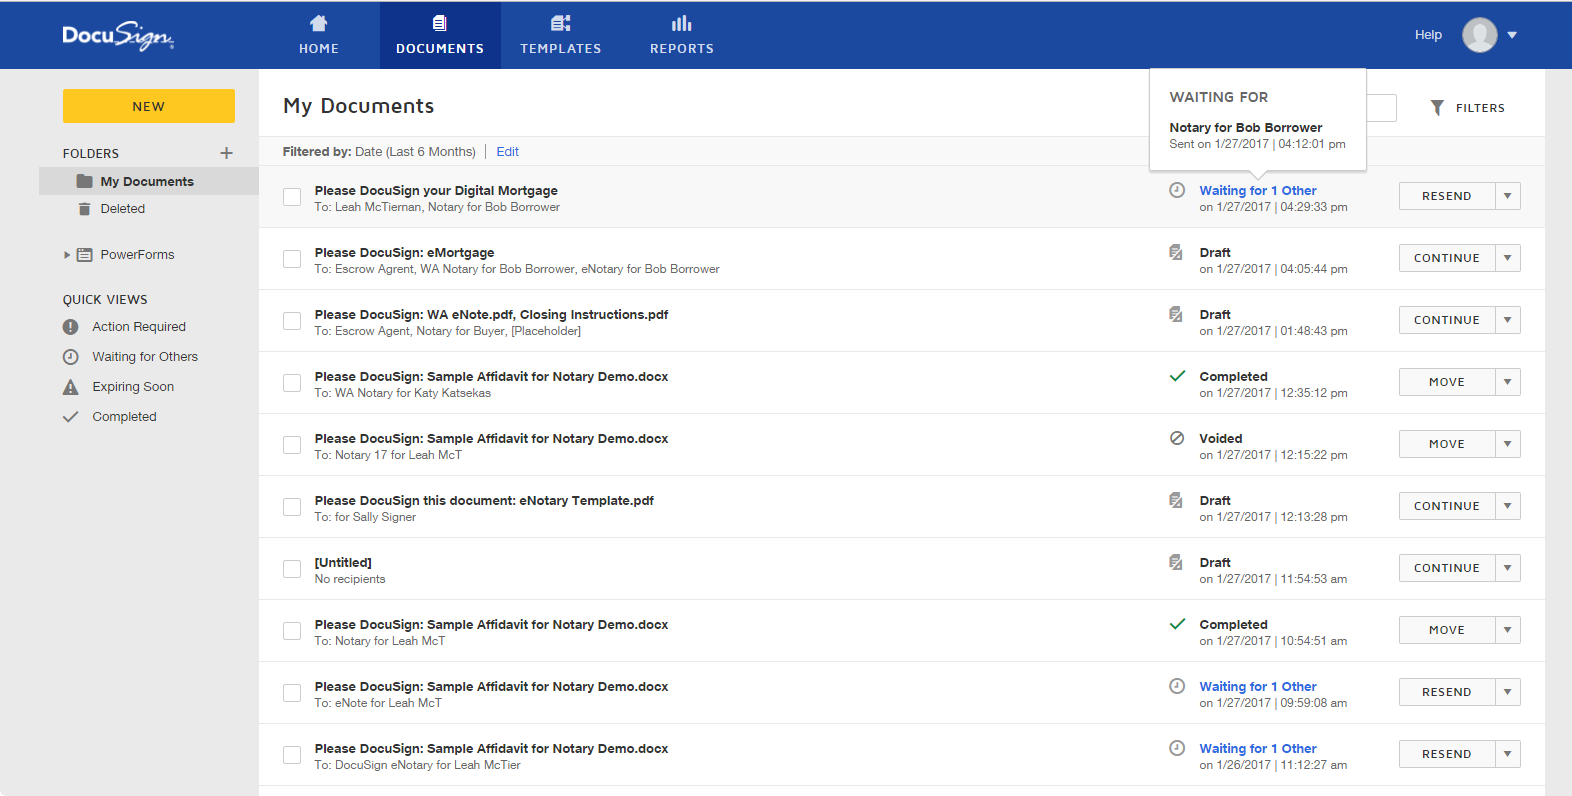Check the Digital Mortgage document checkbox
Image resolution: width=1572 pixels, height=796 pixels.
tap(292, 197)
